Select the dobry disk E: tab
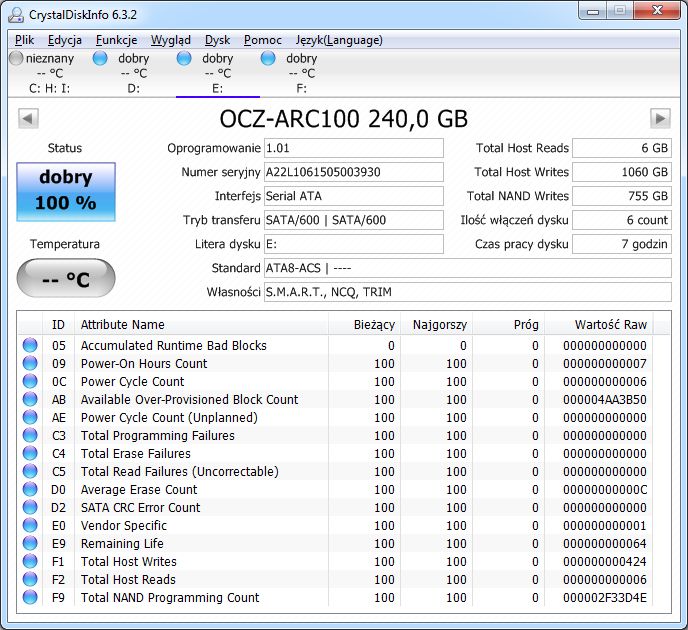 218,73
